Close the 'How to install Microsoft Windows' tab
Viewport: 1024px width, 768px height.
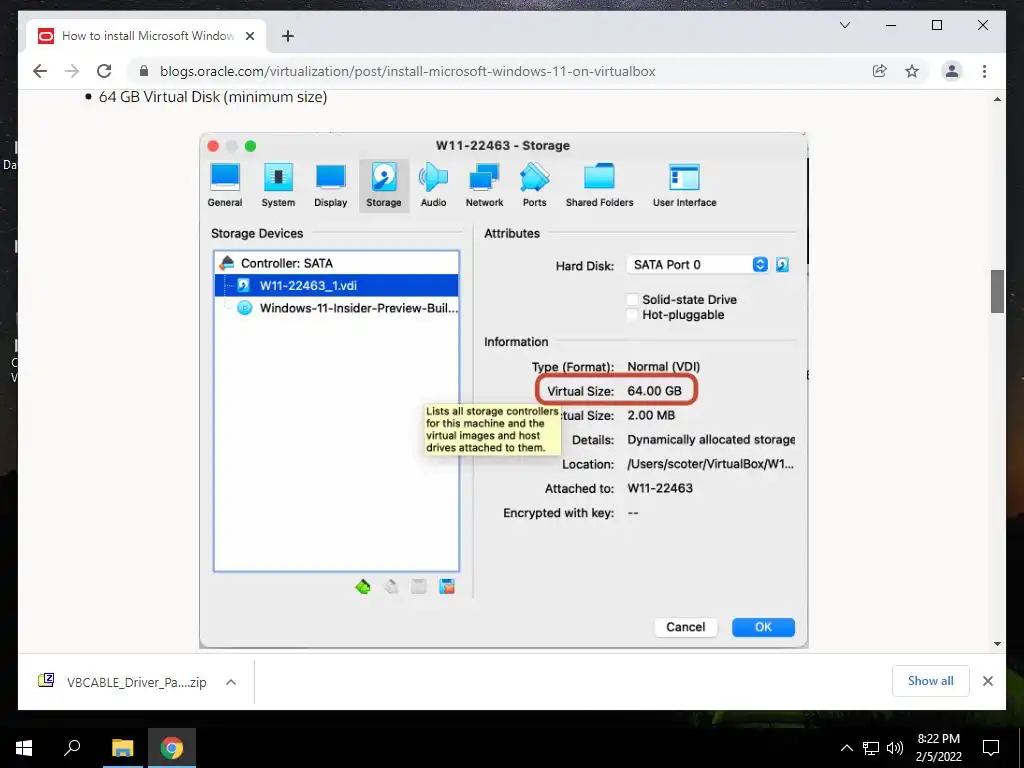(249, 36)
